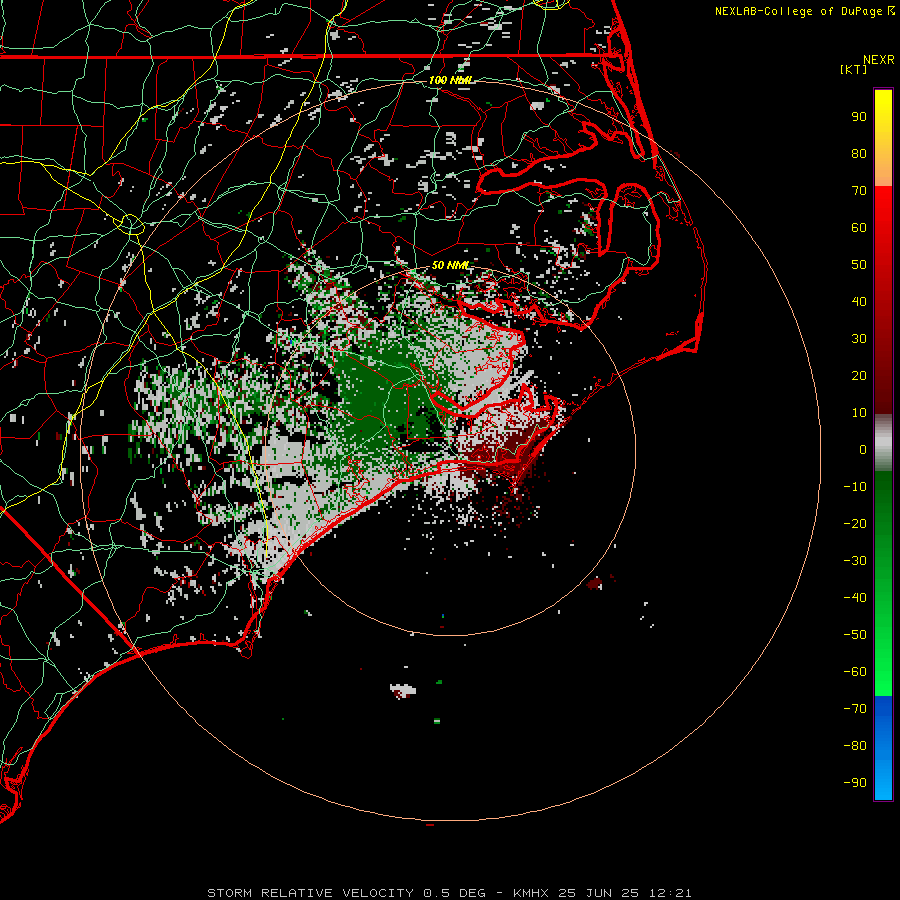Select the -80 value on velocity scale

(x=855, y=746)
